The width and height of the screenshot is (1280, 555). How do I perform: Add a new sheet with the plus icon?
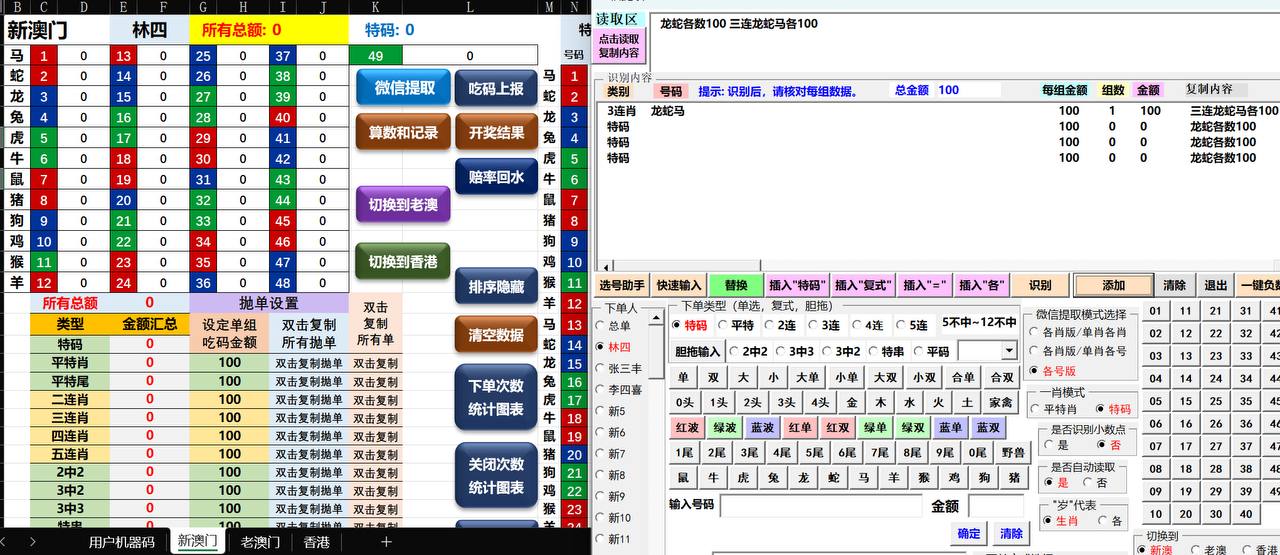click(x=386, y=542)
